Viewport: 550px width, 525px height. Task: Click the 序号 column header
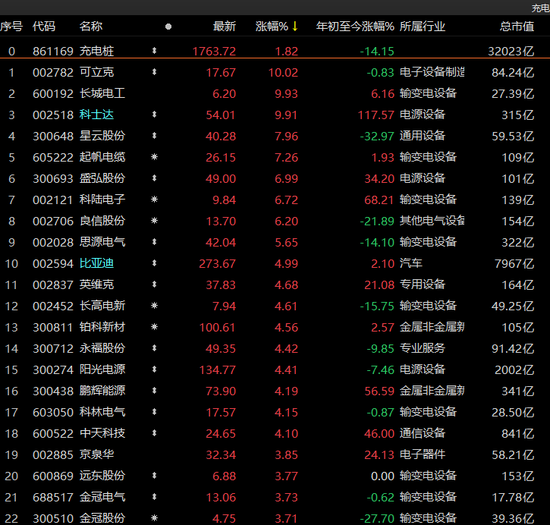(11, 26)
